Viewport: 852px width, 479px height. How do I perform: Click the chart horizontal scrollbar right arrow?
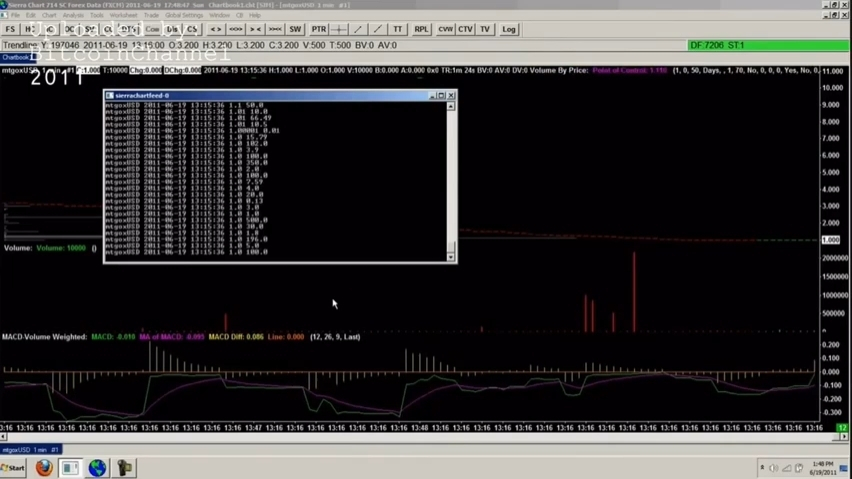click(844, 437)
